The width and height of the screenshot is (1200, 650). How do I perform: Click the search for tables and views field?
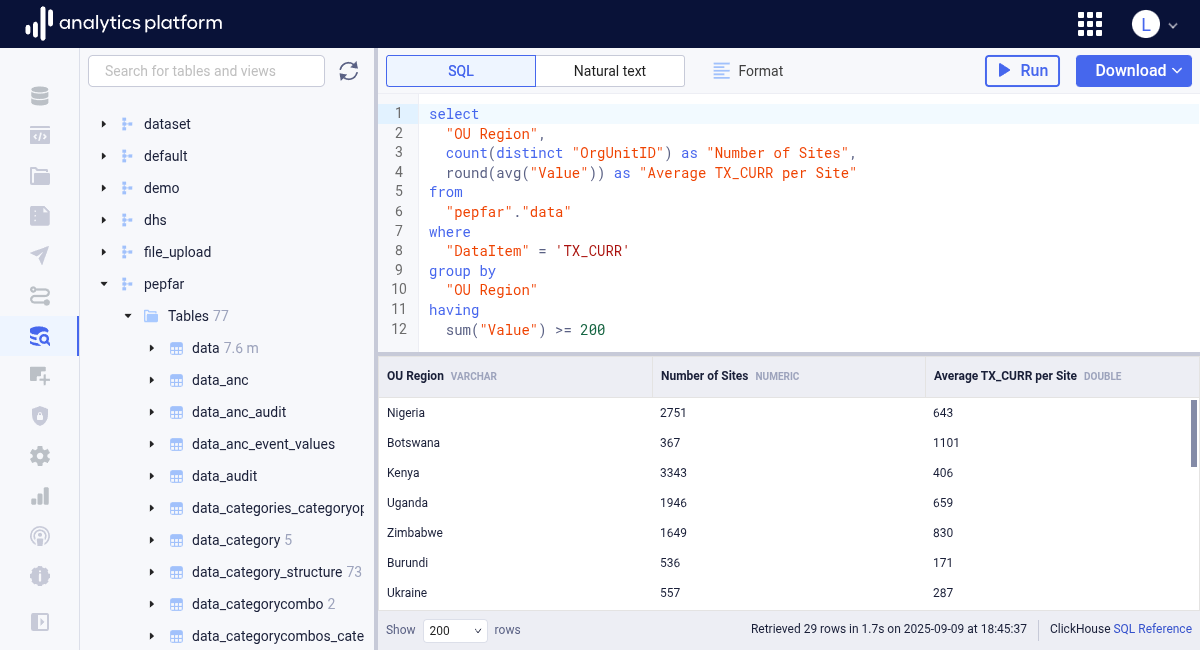click(x=206, y=71)
